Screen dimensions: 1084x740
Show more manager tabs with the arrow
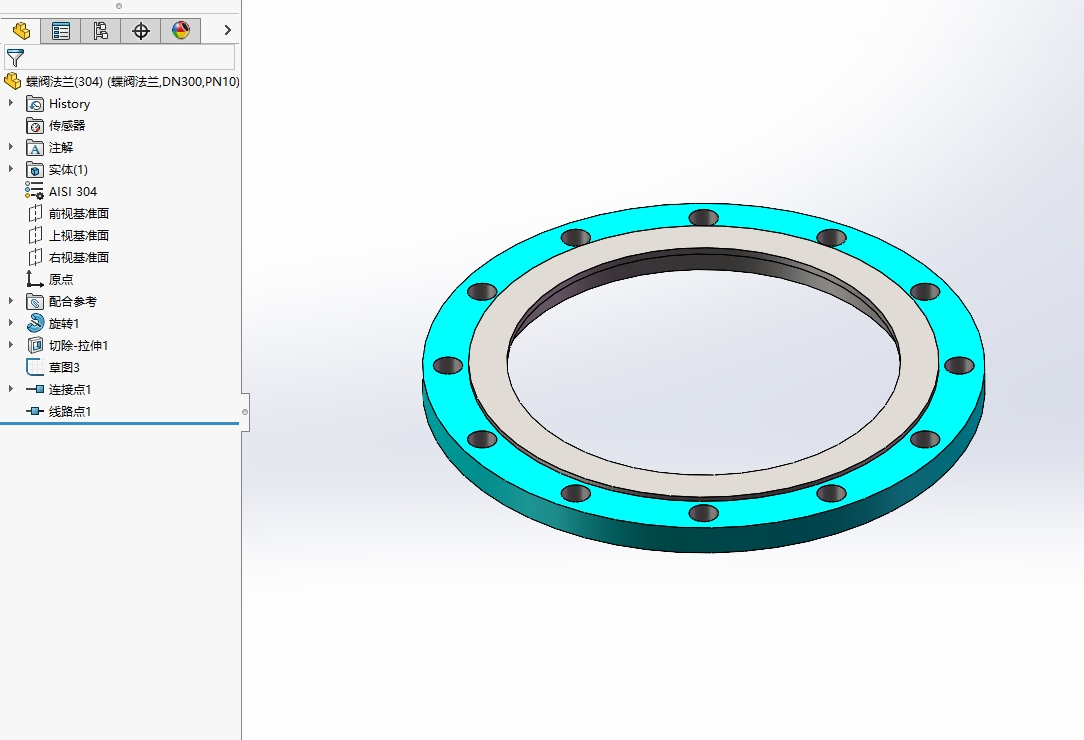[x=227, y=30]
